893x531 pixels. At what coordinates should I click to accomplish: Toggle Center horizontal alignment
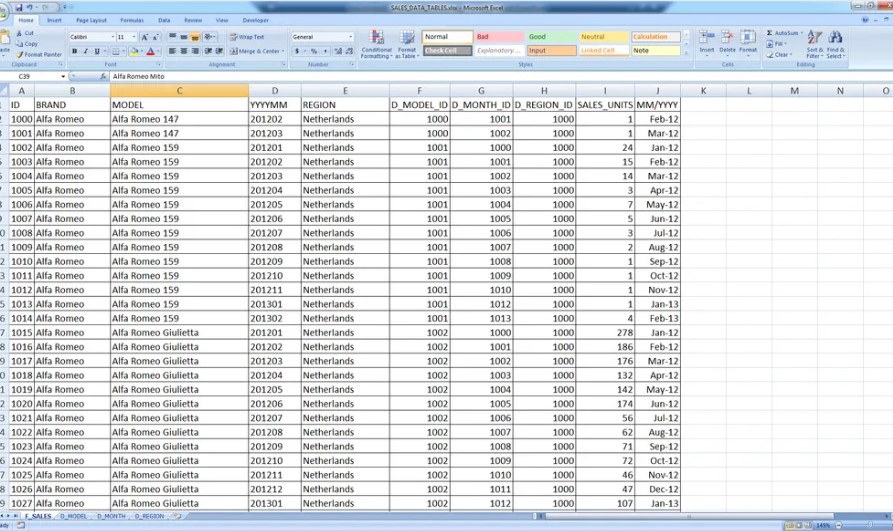[183, 51]
